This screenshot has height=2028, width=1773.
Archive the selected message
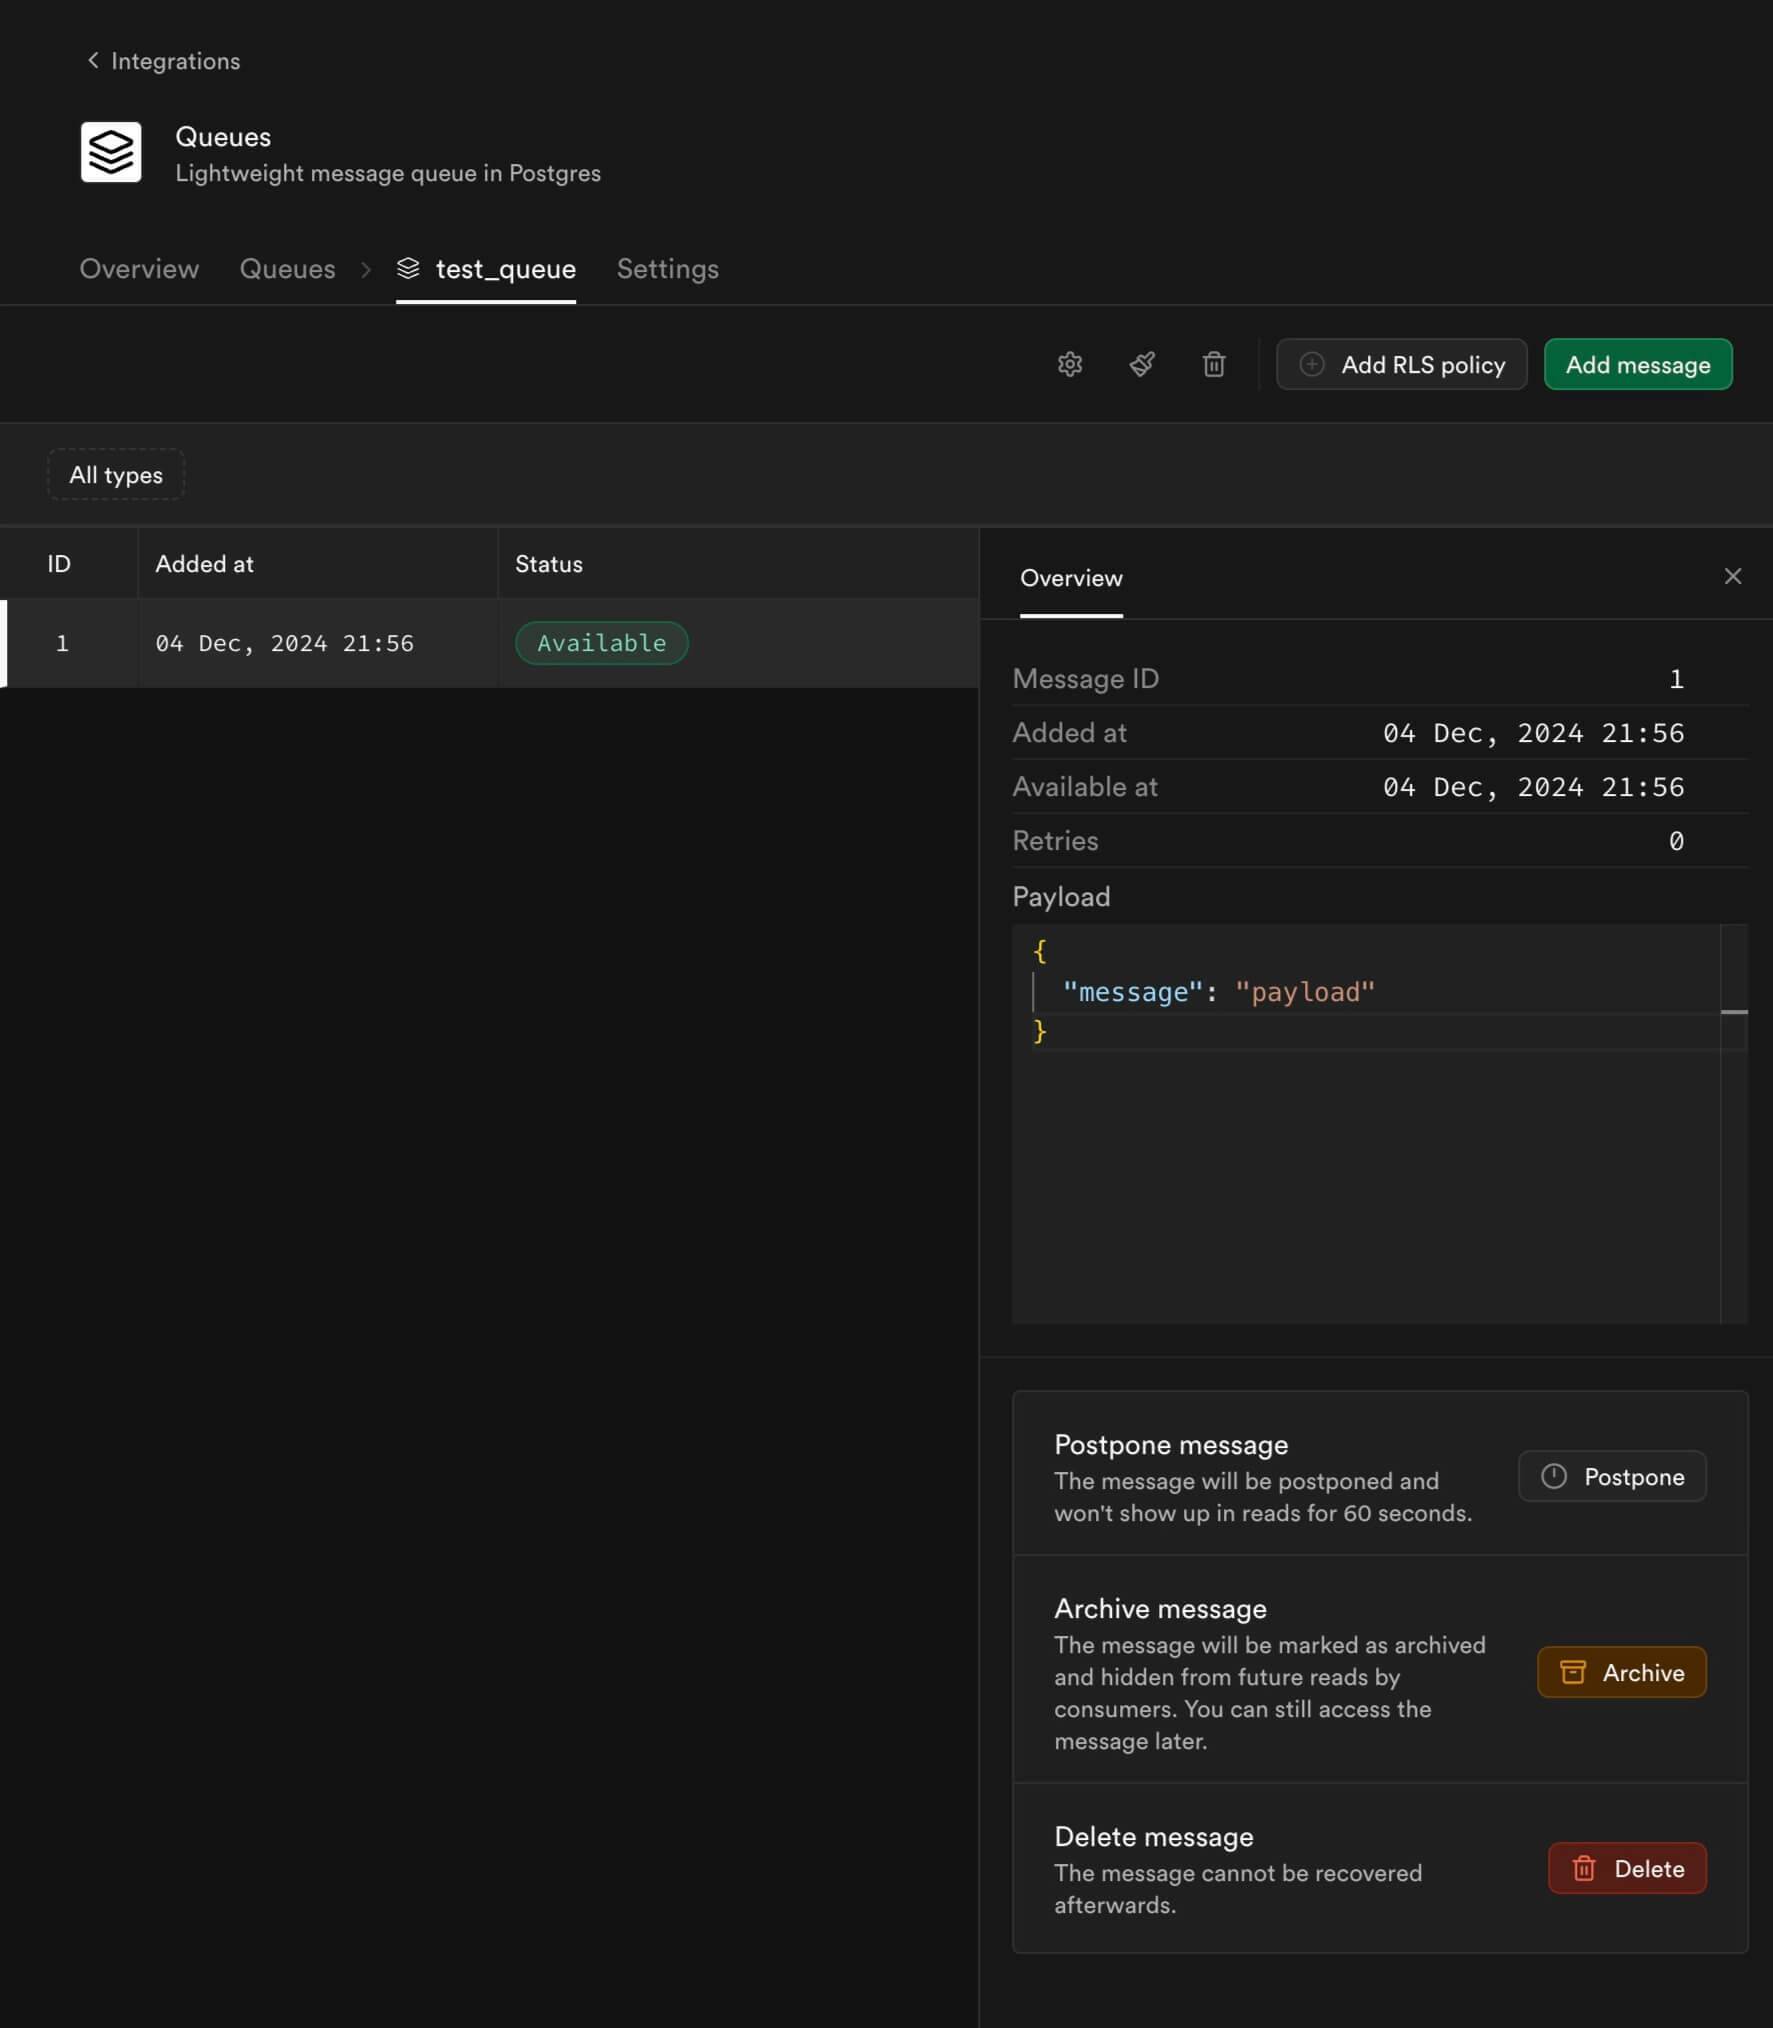[x=1620, y=1672]
